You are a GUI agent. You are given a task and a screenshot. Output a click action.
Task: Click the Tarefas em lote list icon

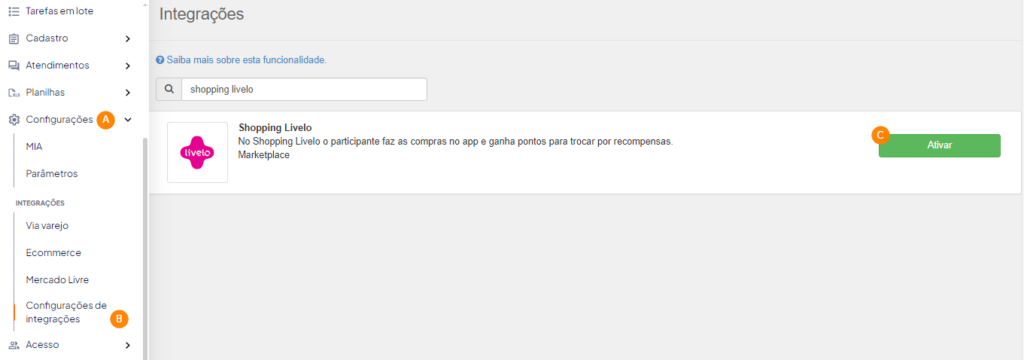point(14,11)
